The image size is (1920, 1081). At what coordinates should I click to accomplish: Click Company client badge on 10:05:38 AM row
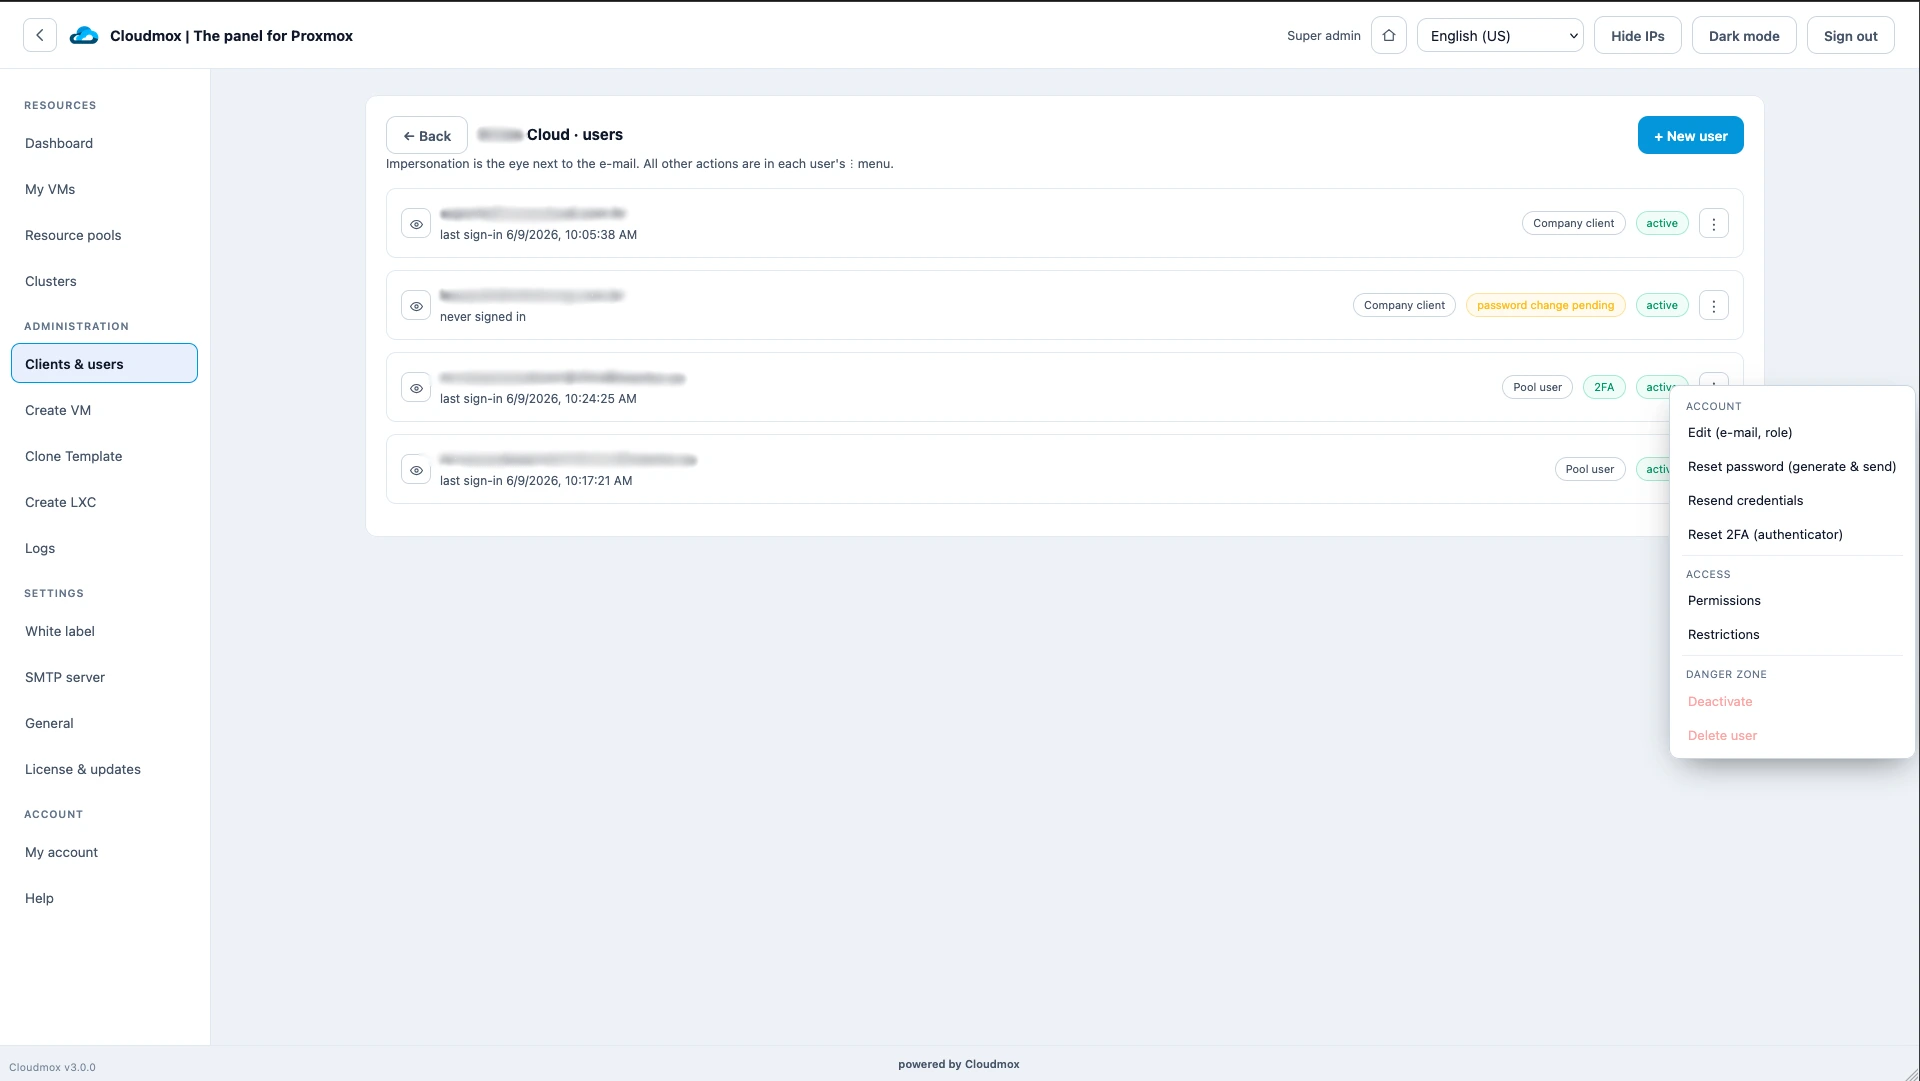point(1573,224)
